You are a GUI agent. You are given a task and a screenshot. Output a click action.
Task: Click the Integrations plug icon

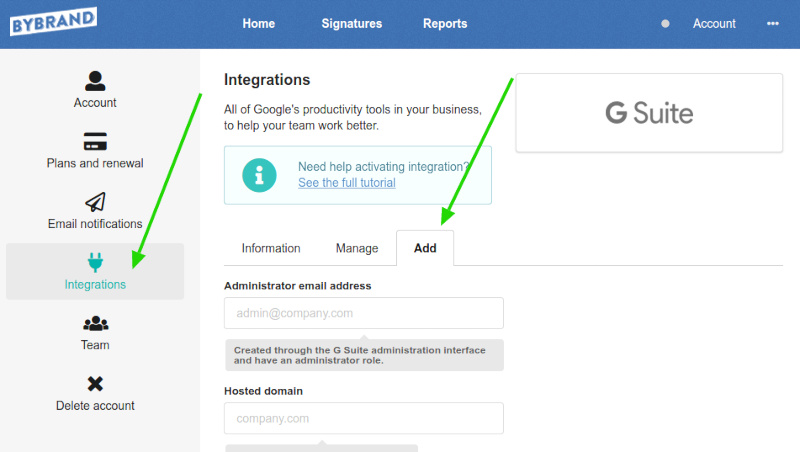(95, 262)
